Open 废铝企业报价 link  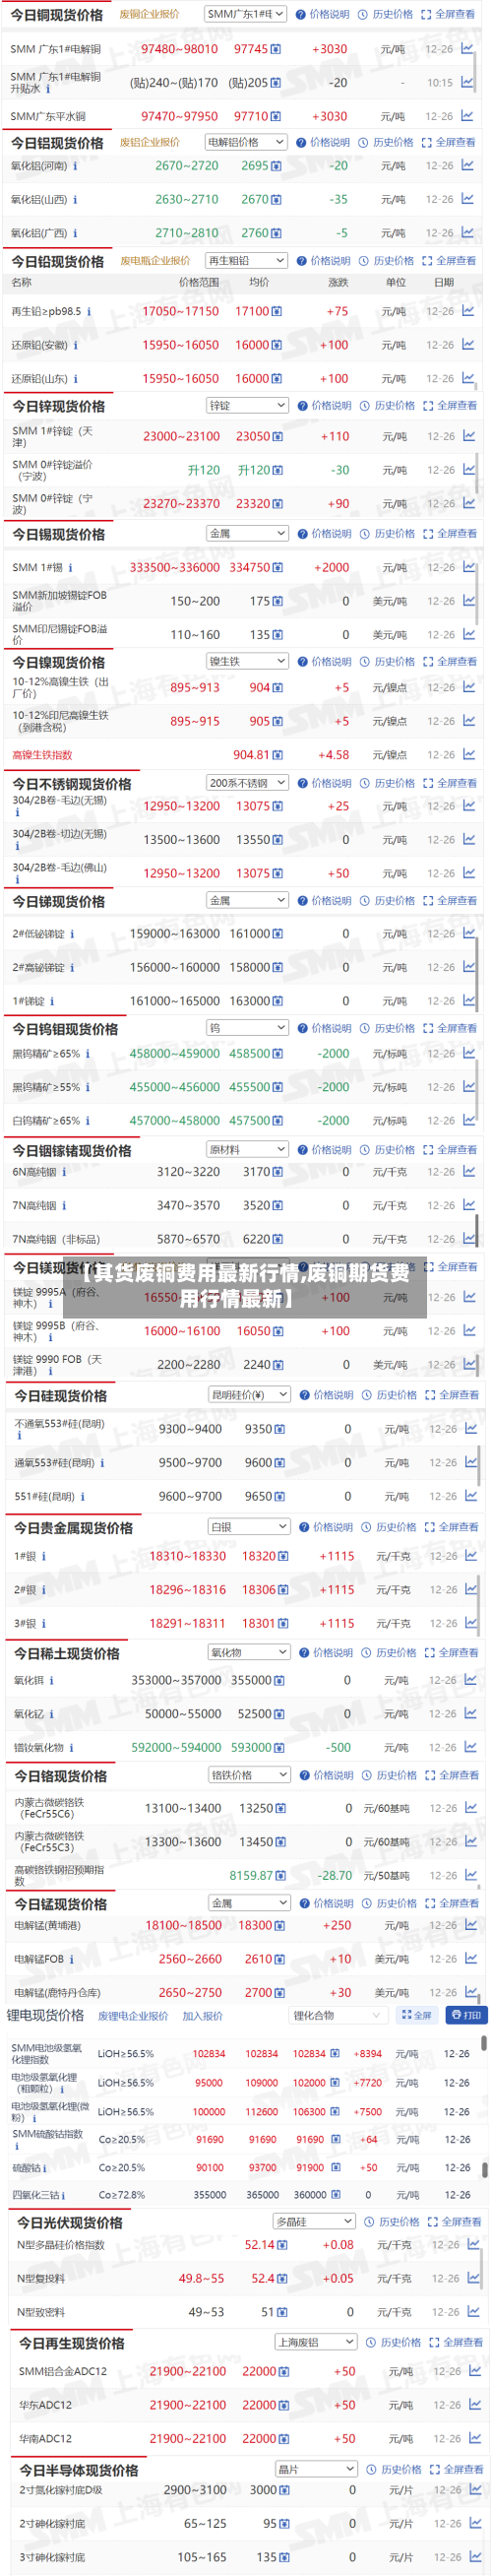click(150, 142)
